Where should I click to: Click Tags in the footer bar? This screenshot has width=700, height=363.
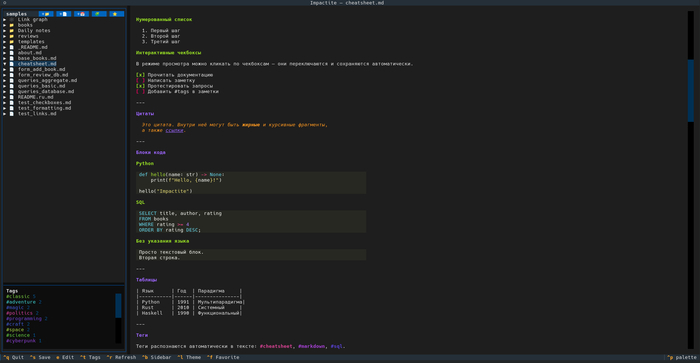click(90, 357)
